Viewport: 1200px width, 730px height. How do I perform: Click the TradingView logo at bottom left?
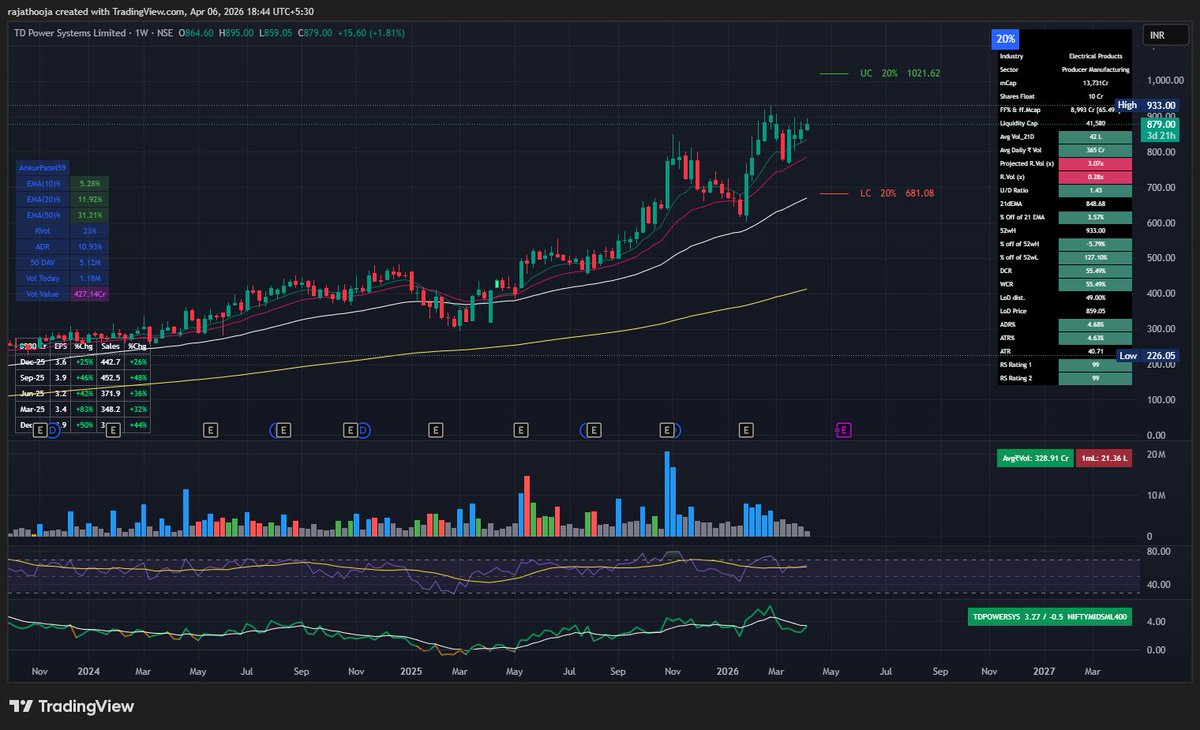pos(71,706)
